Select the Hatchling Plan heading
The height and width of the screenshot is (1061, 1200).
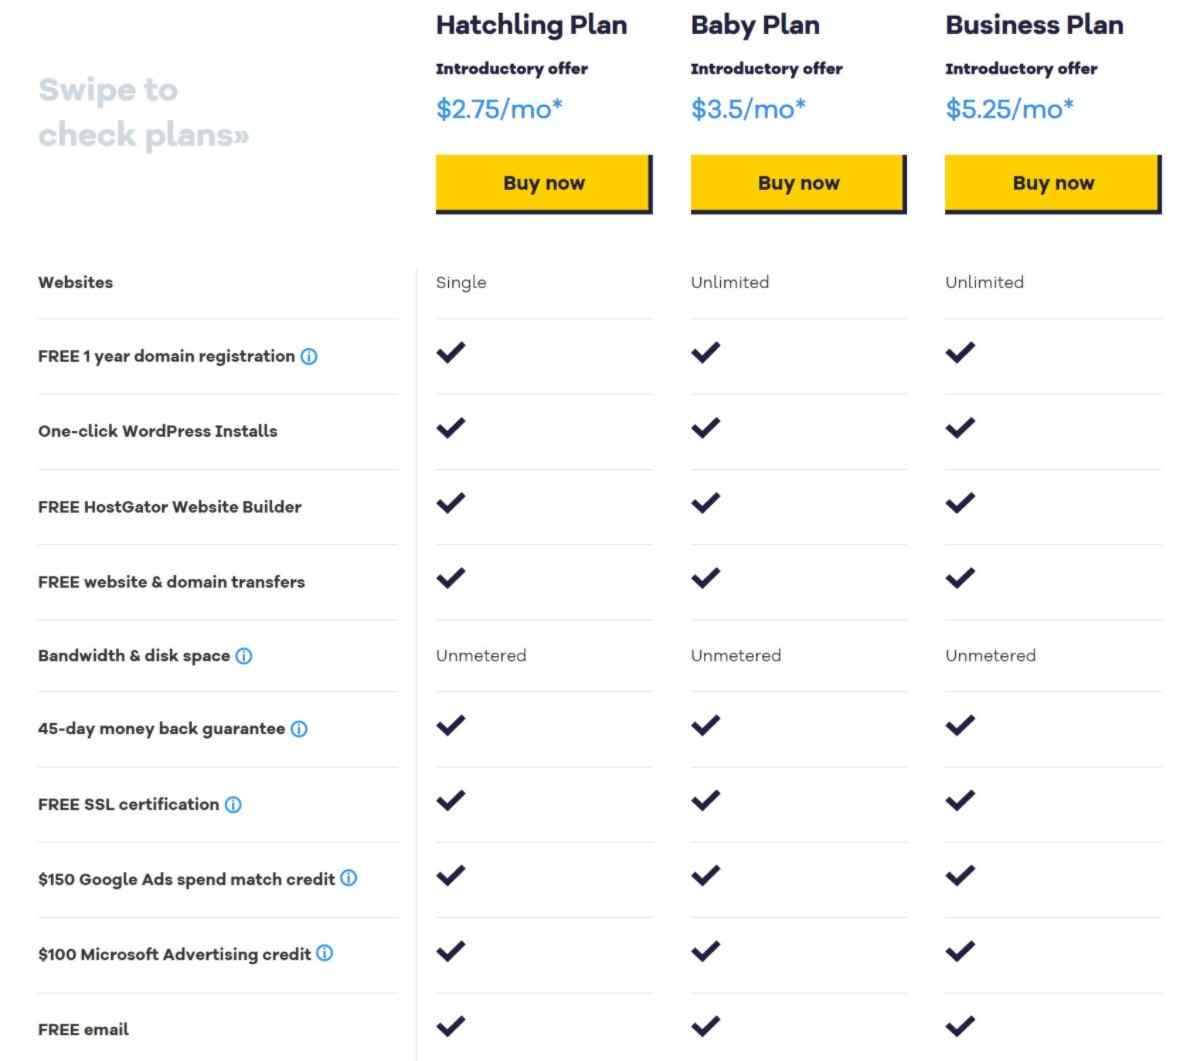(x=531, y=25)
